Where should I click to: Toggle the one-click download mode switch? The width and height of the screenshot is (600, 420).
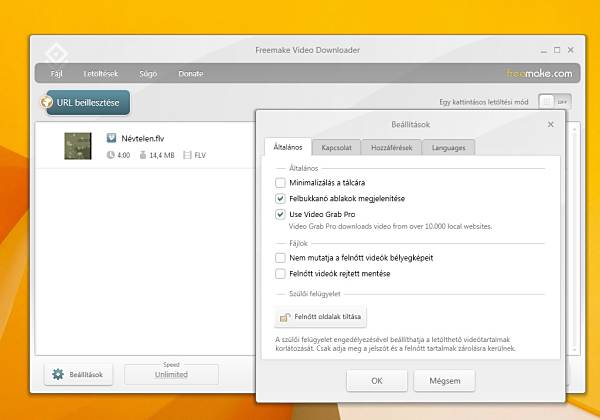(x=555, y=101)
